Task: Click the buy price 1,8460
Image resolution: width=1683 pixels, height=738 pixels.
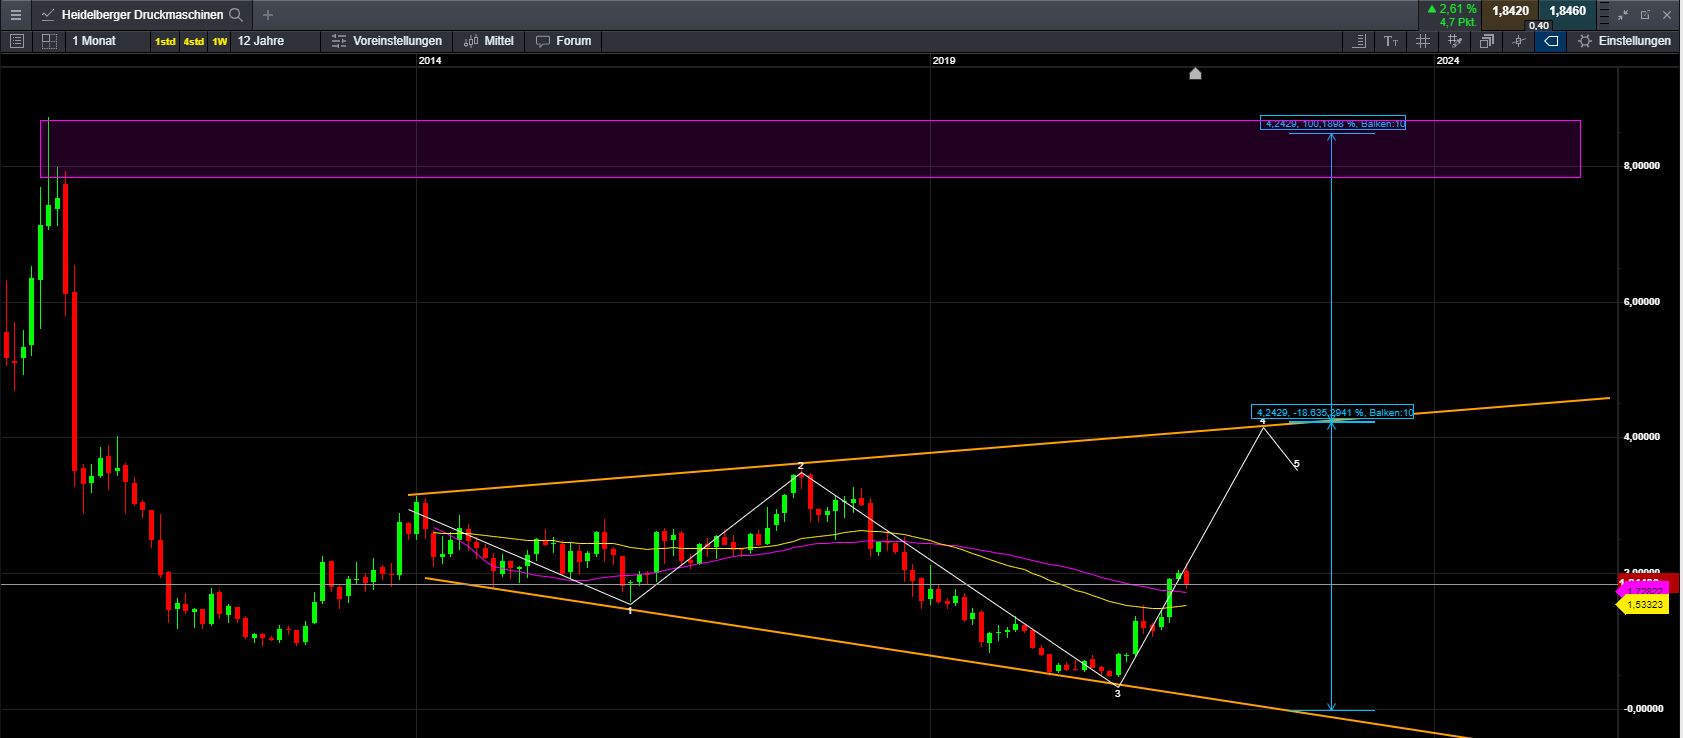Action: point(1567,11)
